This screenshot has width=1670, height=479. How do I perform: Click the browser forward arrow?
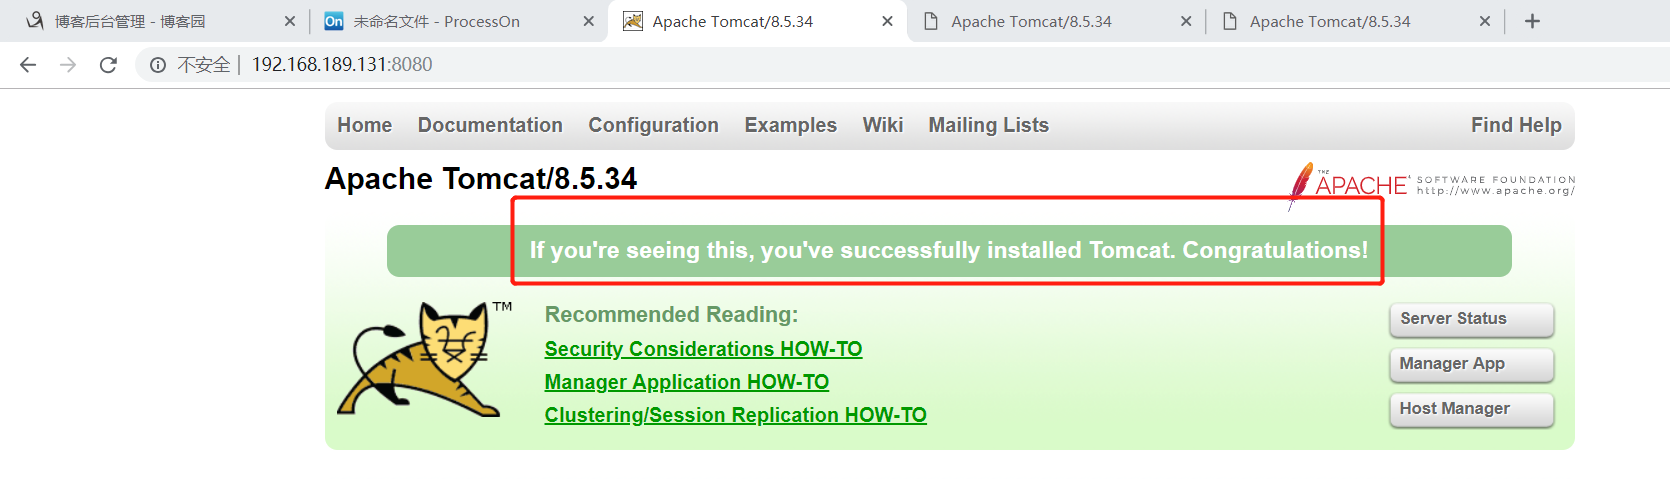pyautogui.click(x=68, y=65)
